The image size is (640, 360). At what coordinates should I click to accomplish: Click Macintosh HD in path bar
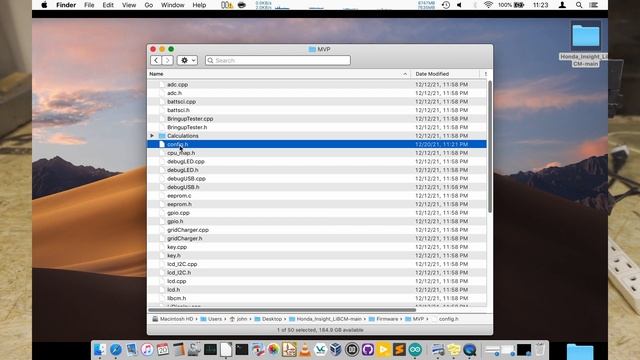[x=173, y=319]
